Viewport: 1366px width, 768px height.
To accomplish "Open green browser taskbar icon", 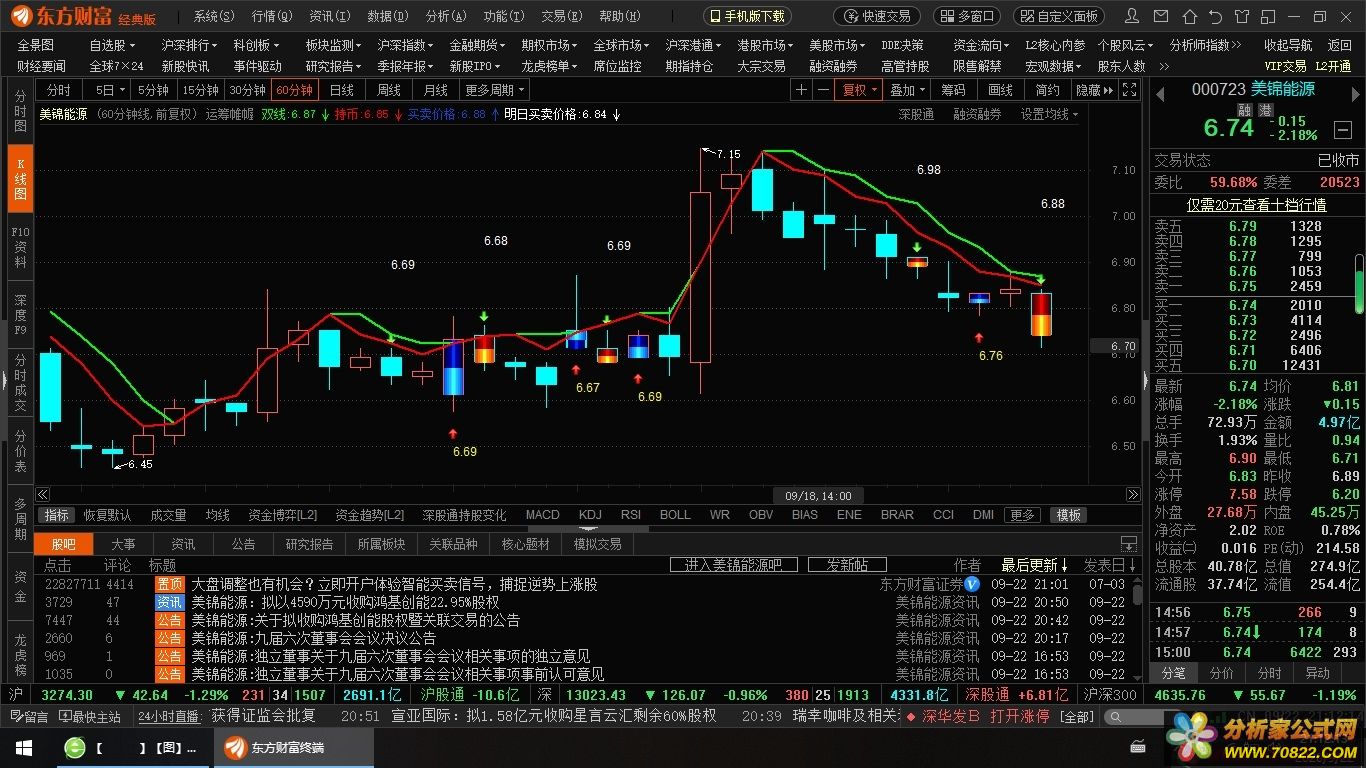I will (74, 747).
